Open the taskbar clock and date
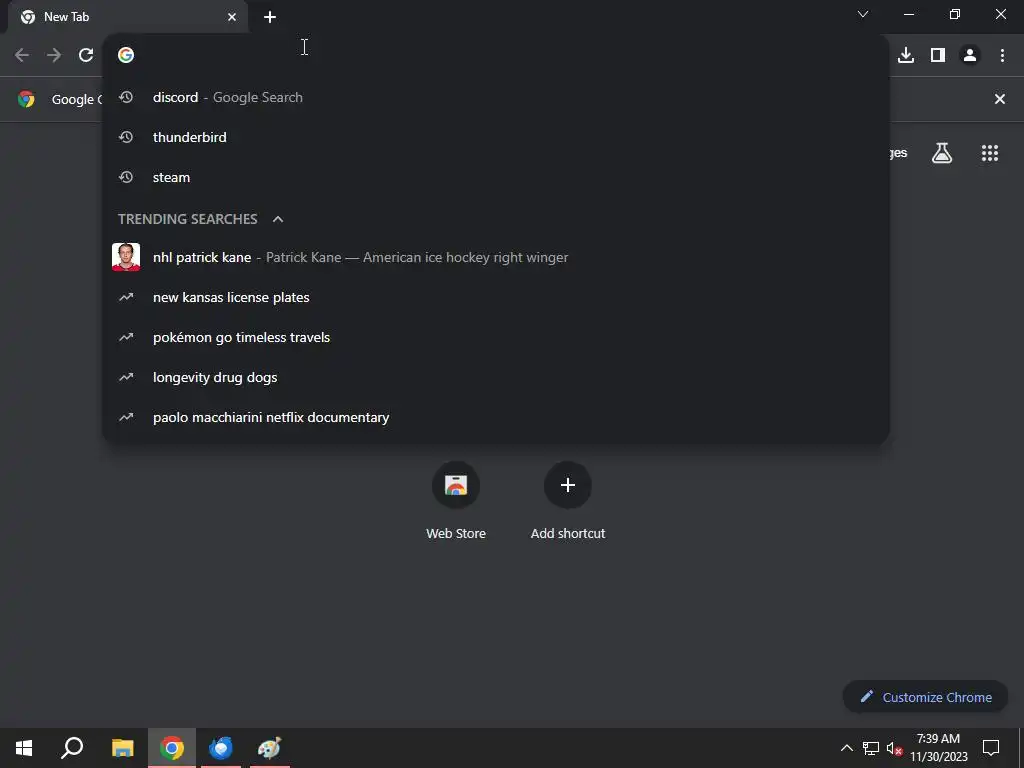This screenshot has height=768, width=1024. coord(938,748)
